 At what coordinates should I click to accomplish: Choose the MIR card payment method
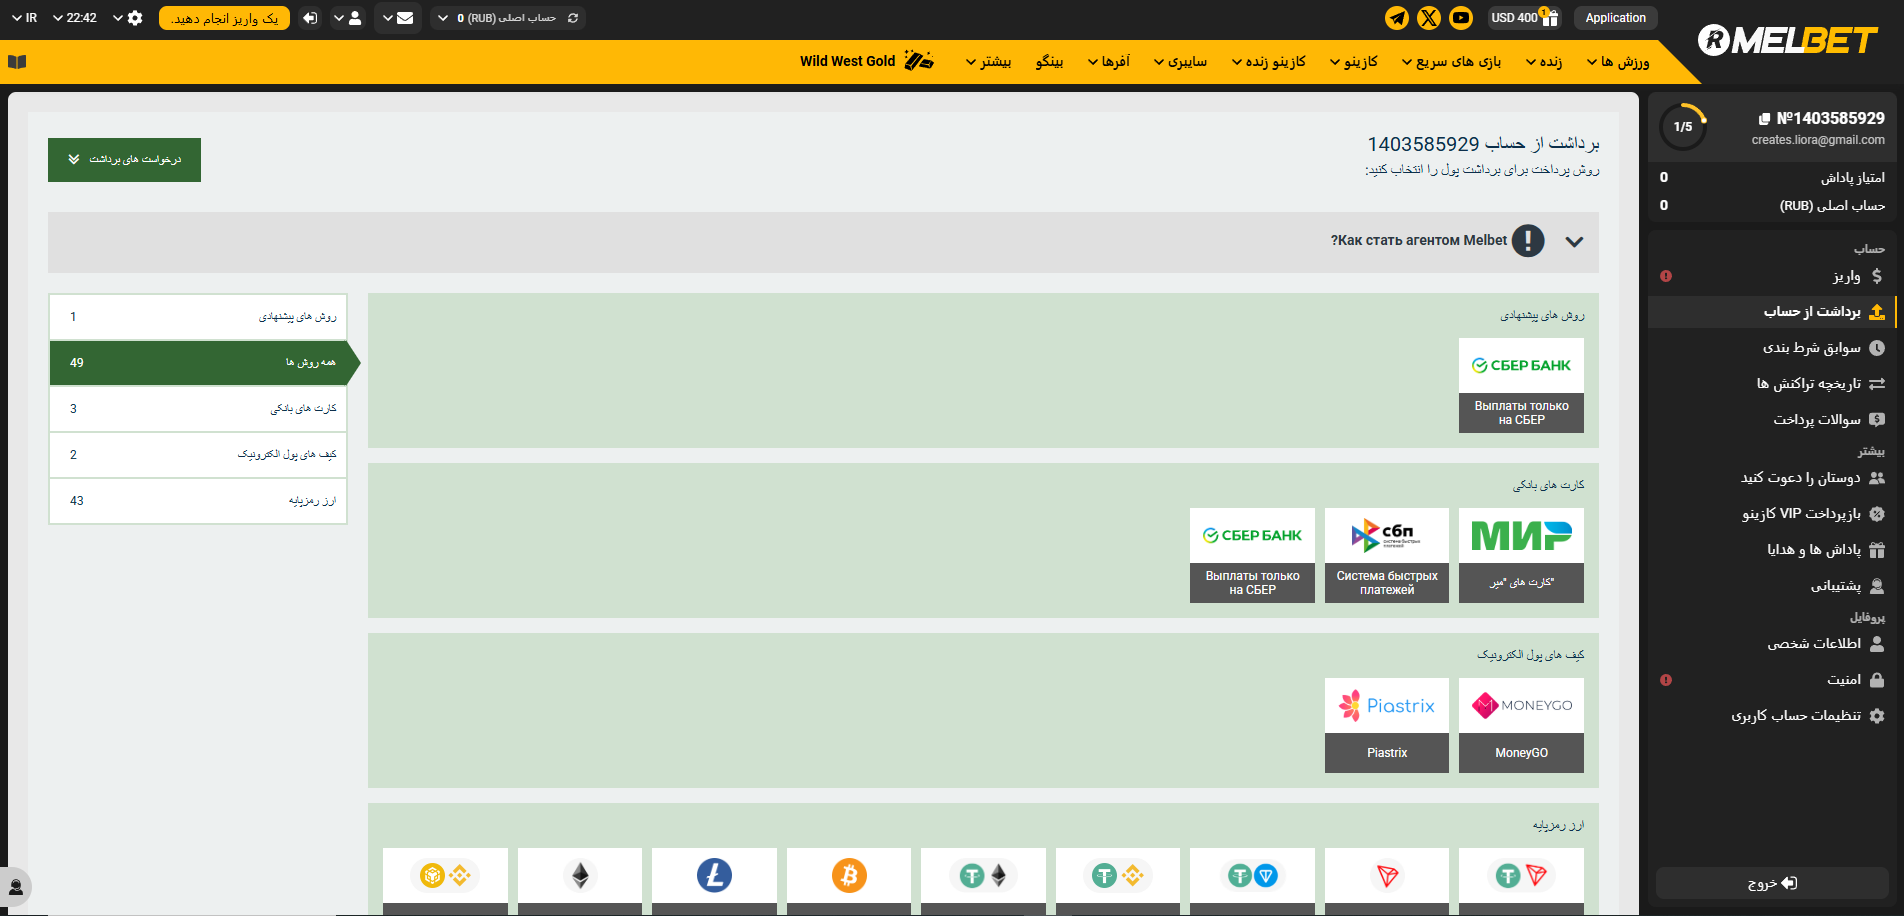pyautogui.click(x=1521, y=555)
